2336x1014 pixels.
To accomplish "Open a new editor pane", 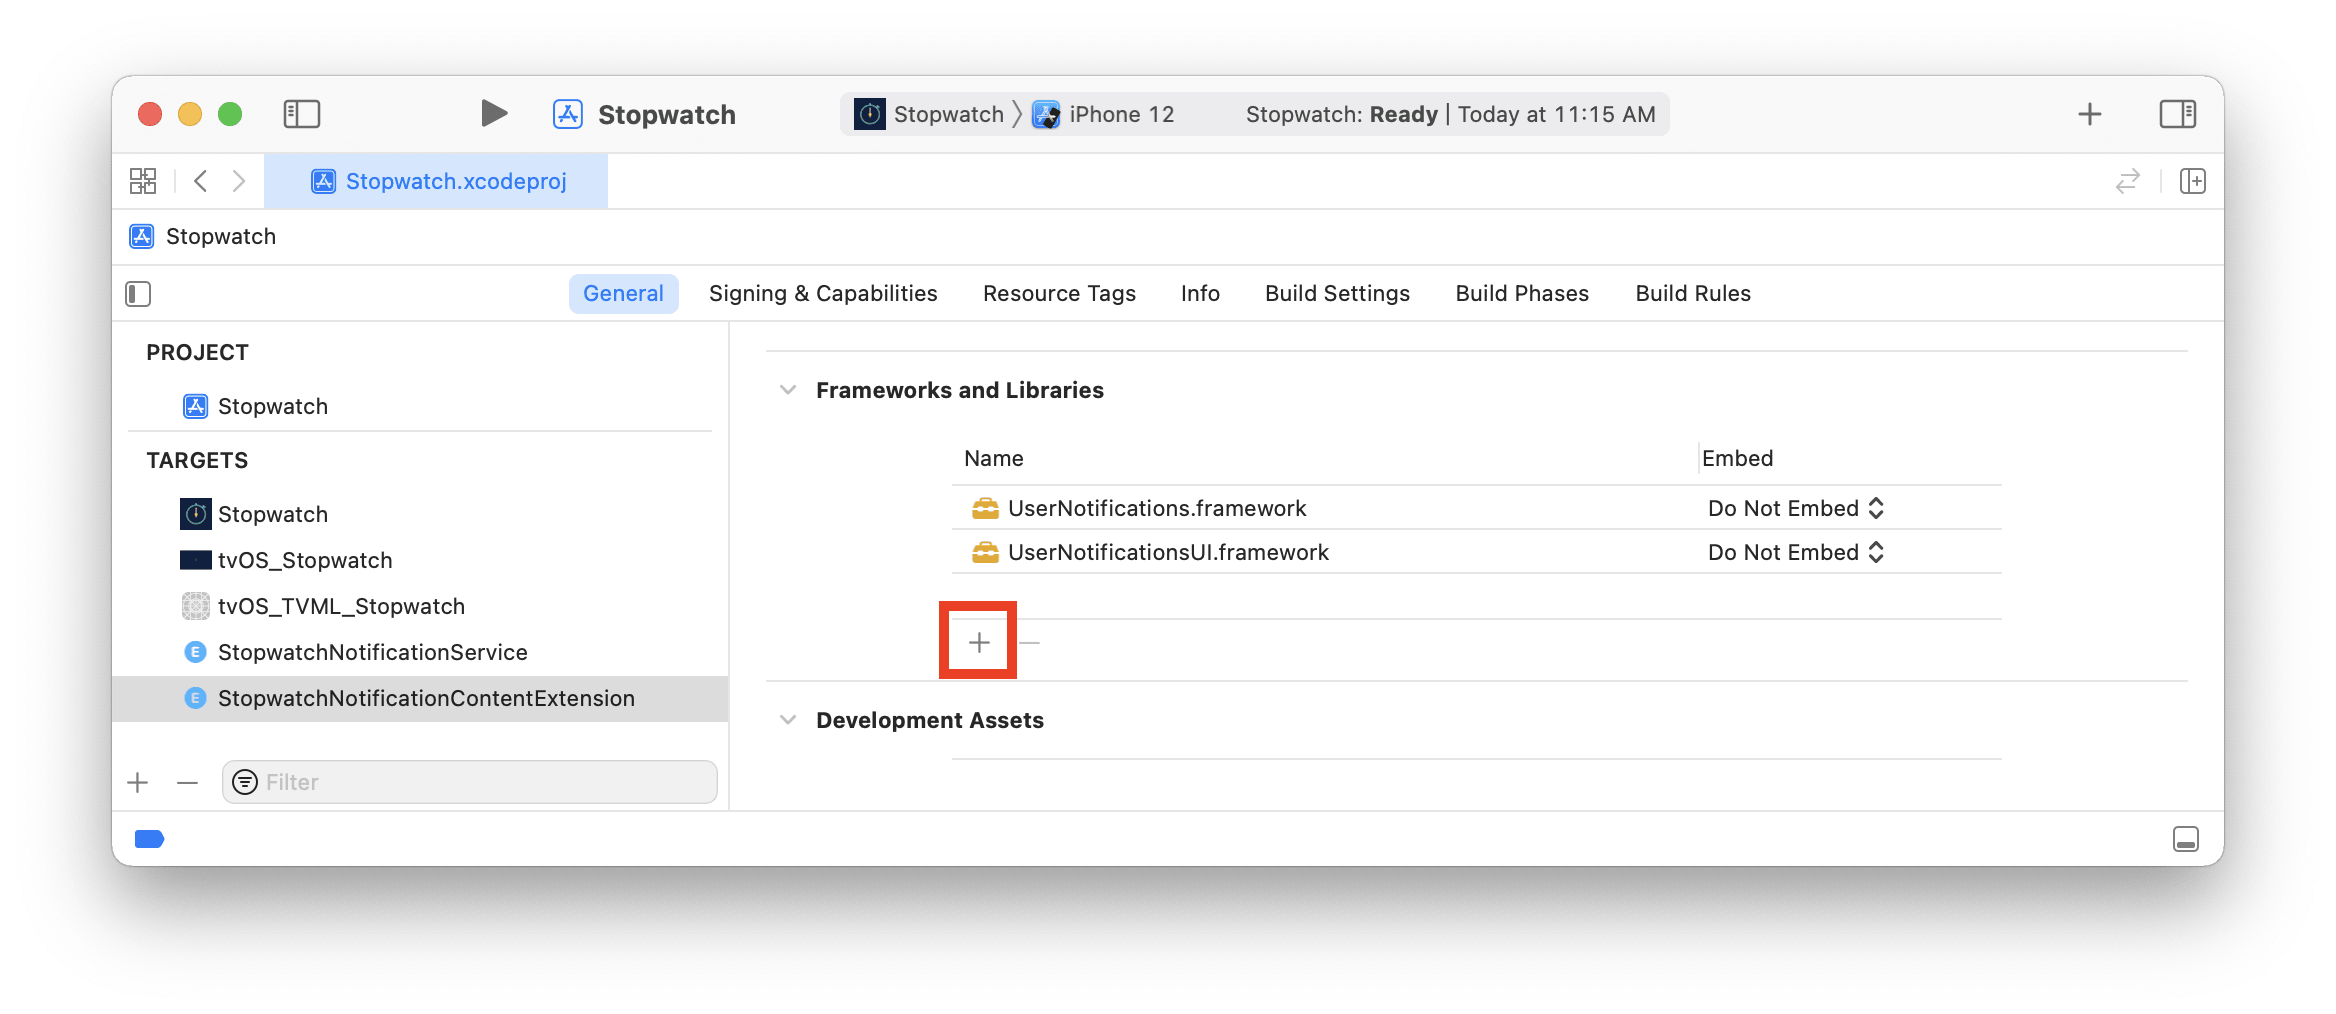I will (2194, 181).
